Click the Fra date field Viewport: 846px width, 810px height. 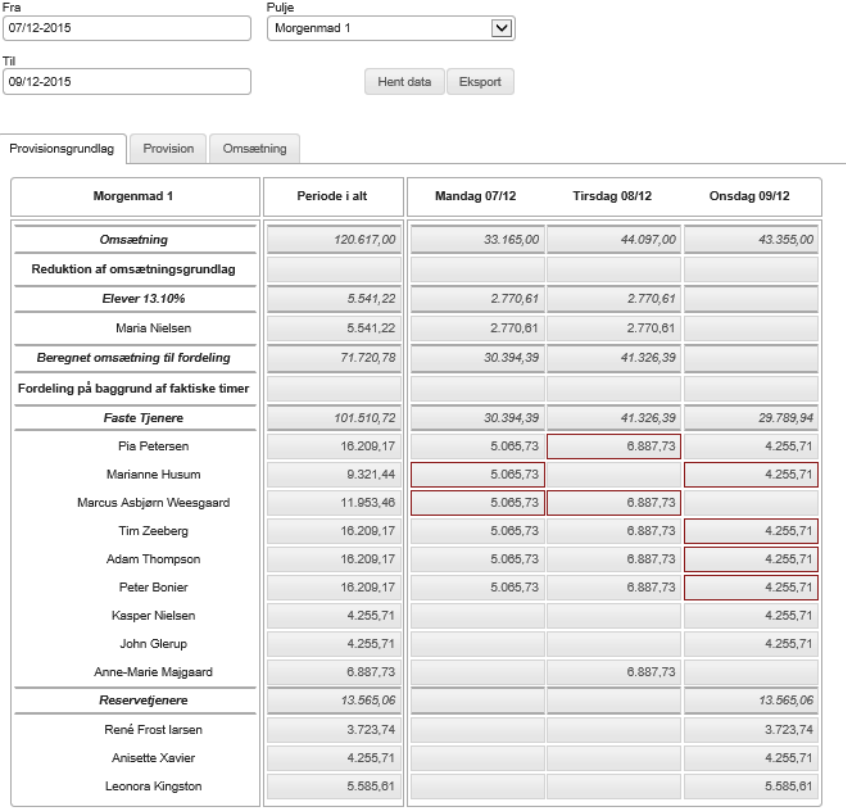point(127,28)
